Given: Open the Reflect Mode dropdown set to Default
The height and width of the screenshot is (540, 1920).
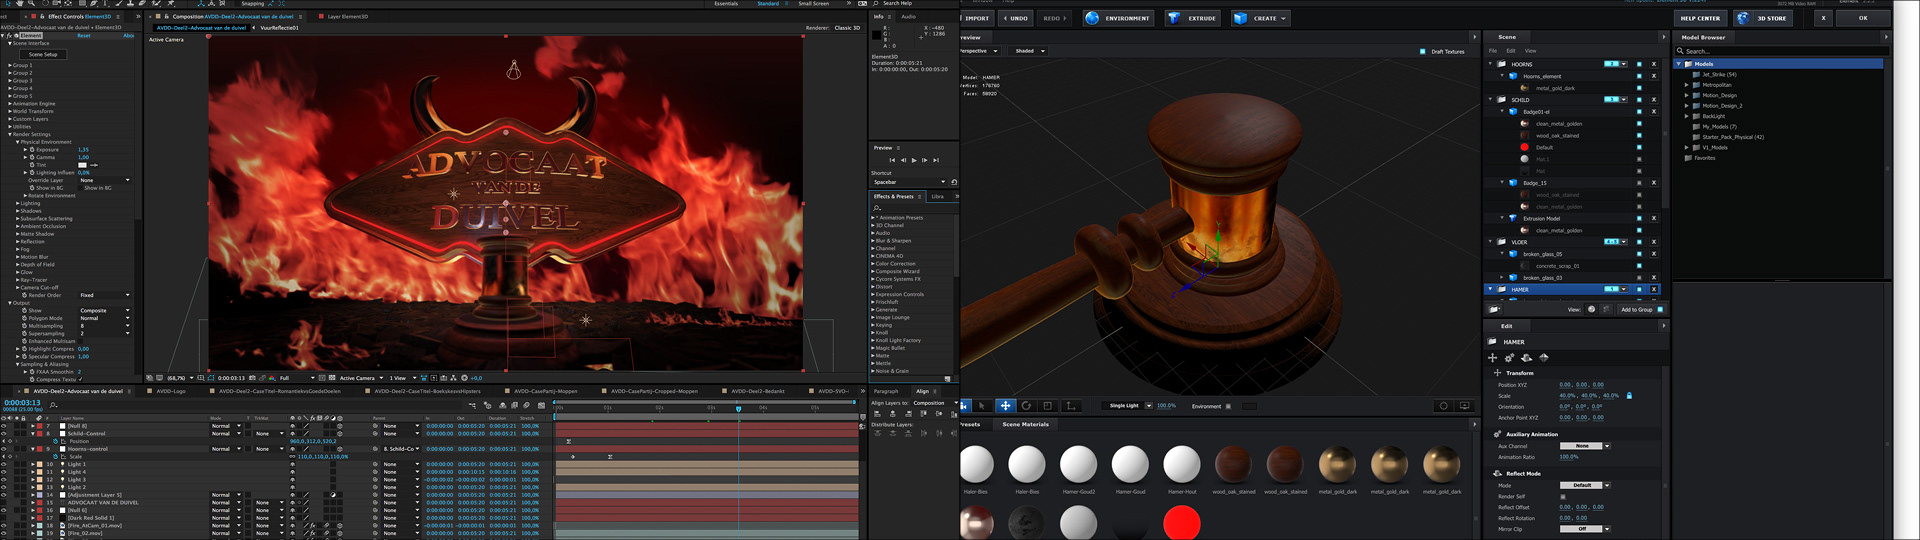Looking at the screenshot, I should (x=1585, y=485).
